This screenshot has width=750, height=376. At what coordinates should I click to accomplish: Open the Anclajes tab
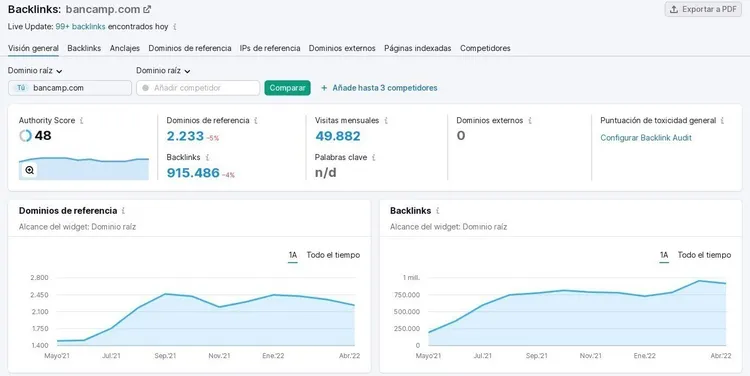[125, 48]
